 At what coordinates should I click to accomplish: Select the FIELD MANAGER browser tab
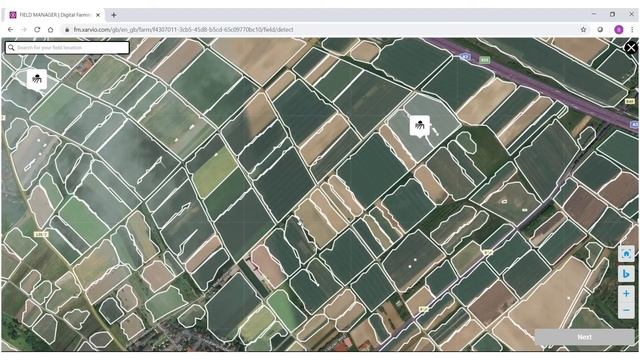(x=54, y=15)
